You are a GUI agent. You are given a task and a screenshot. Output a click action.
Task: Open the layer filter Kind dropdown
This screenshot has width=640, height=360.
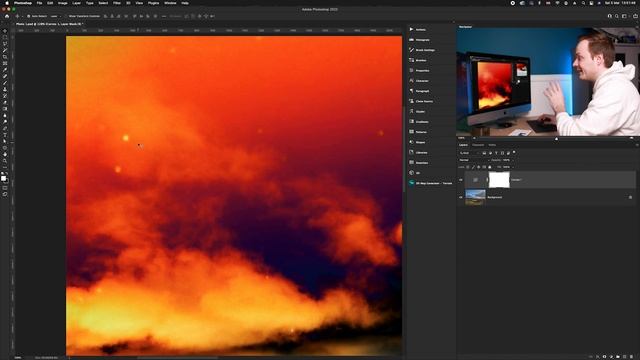[x=469, y=153]
